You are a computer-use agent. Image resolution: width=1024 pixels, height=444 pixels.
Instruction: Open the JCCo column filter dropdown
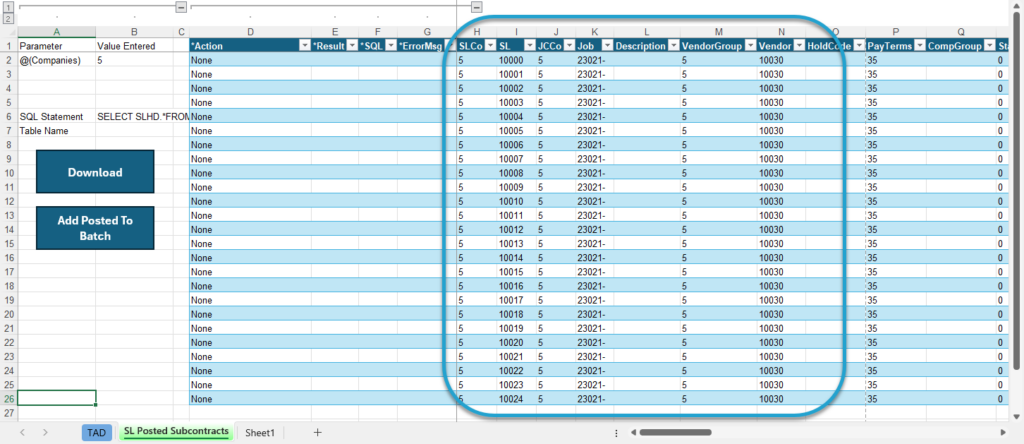(568, 45)
